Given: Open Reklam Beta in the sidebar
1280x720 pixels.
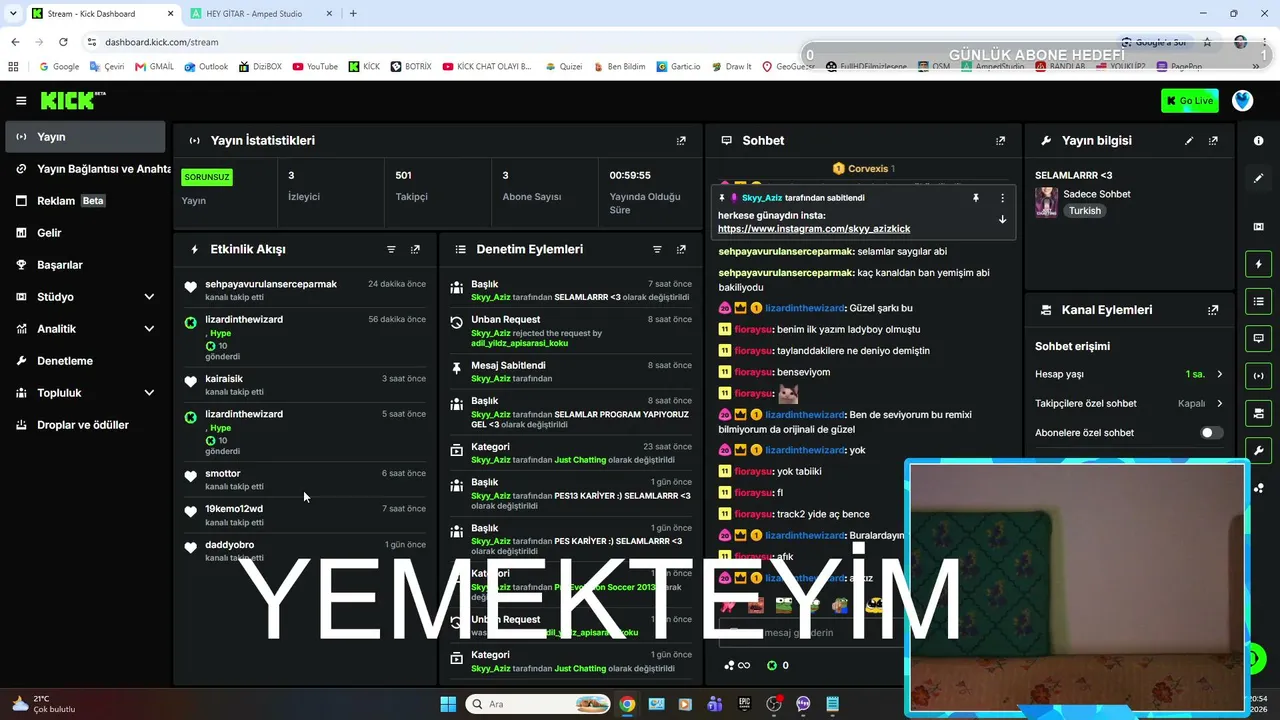Looking at the screenshot, I should tap(85, 201).
